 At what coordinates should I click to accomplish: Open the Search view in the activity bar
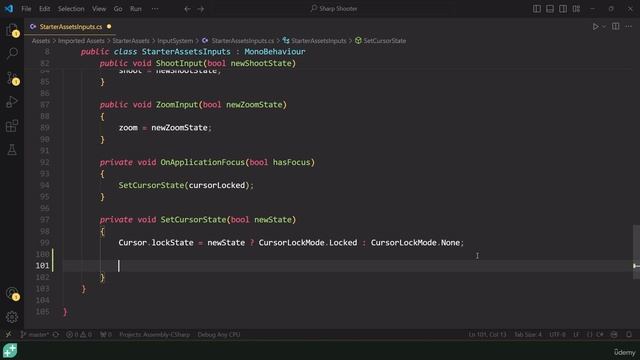pyautogui.click(x=12, y=53)
